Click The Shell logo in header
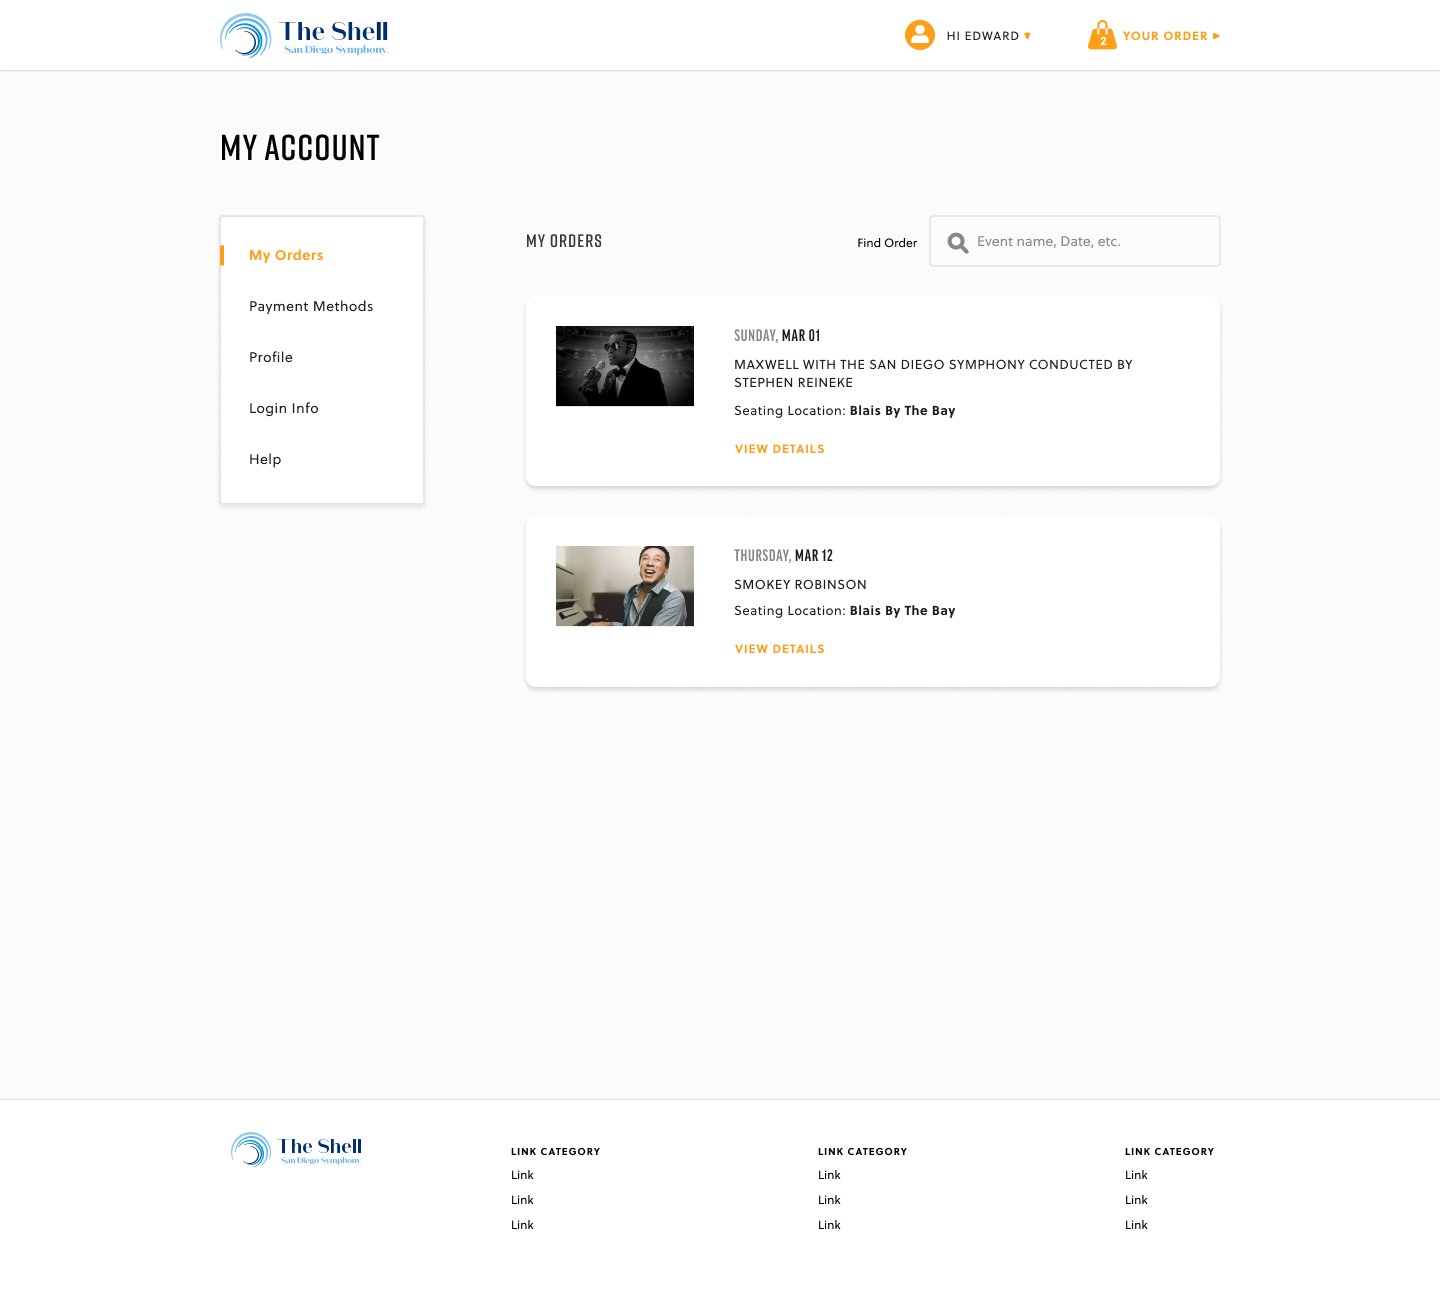1440x1300 pixels. coord(304,36)
